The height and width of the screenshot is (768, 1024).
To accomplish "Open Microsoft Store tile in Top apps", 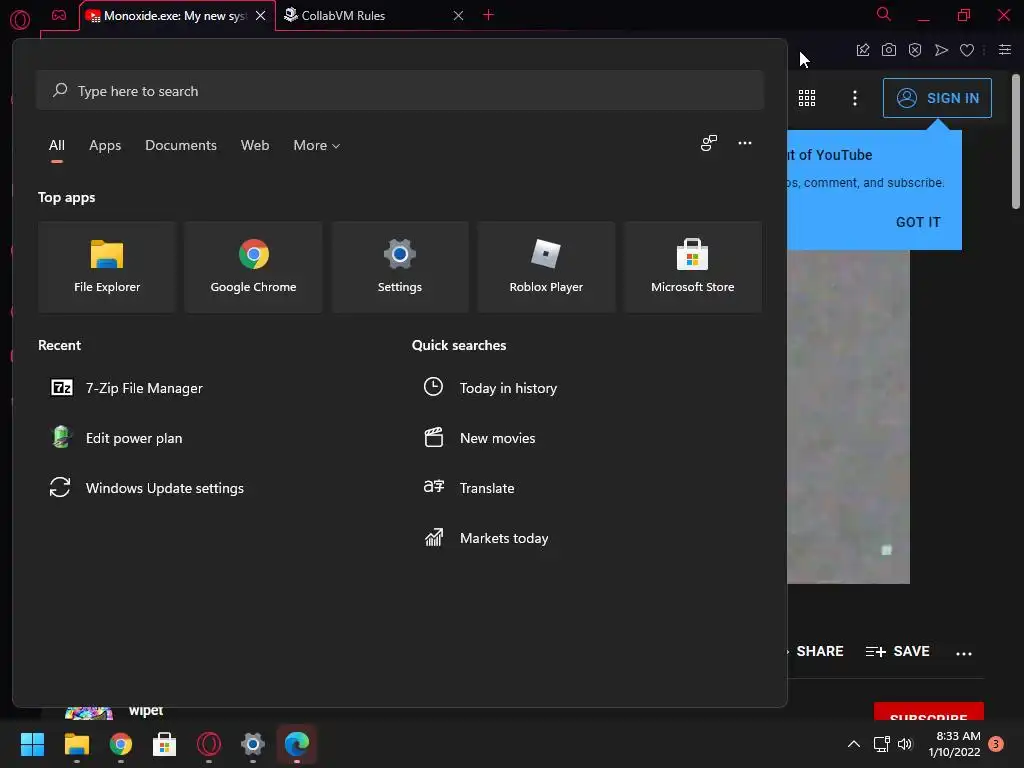I will tap(692, 267).
